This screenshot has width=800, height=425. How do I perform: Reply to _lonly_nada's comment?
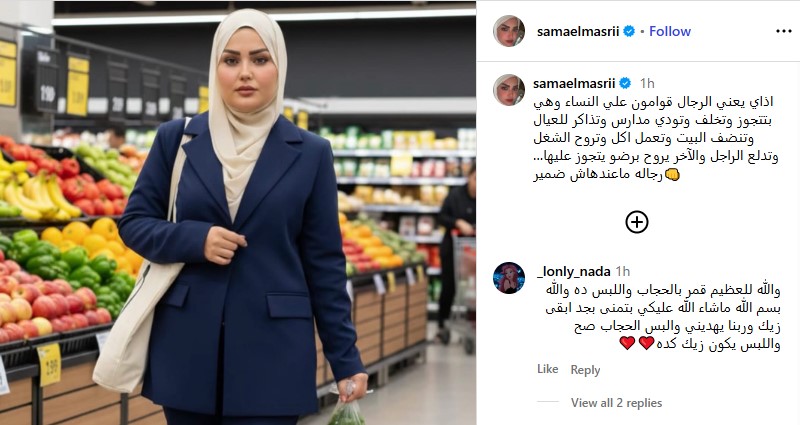[585, 370]
